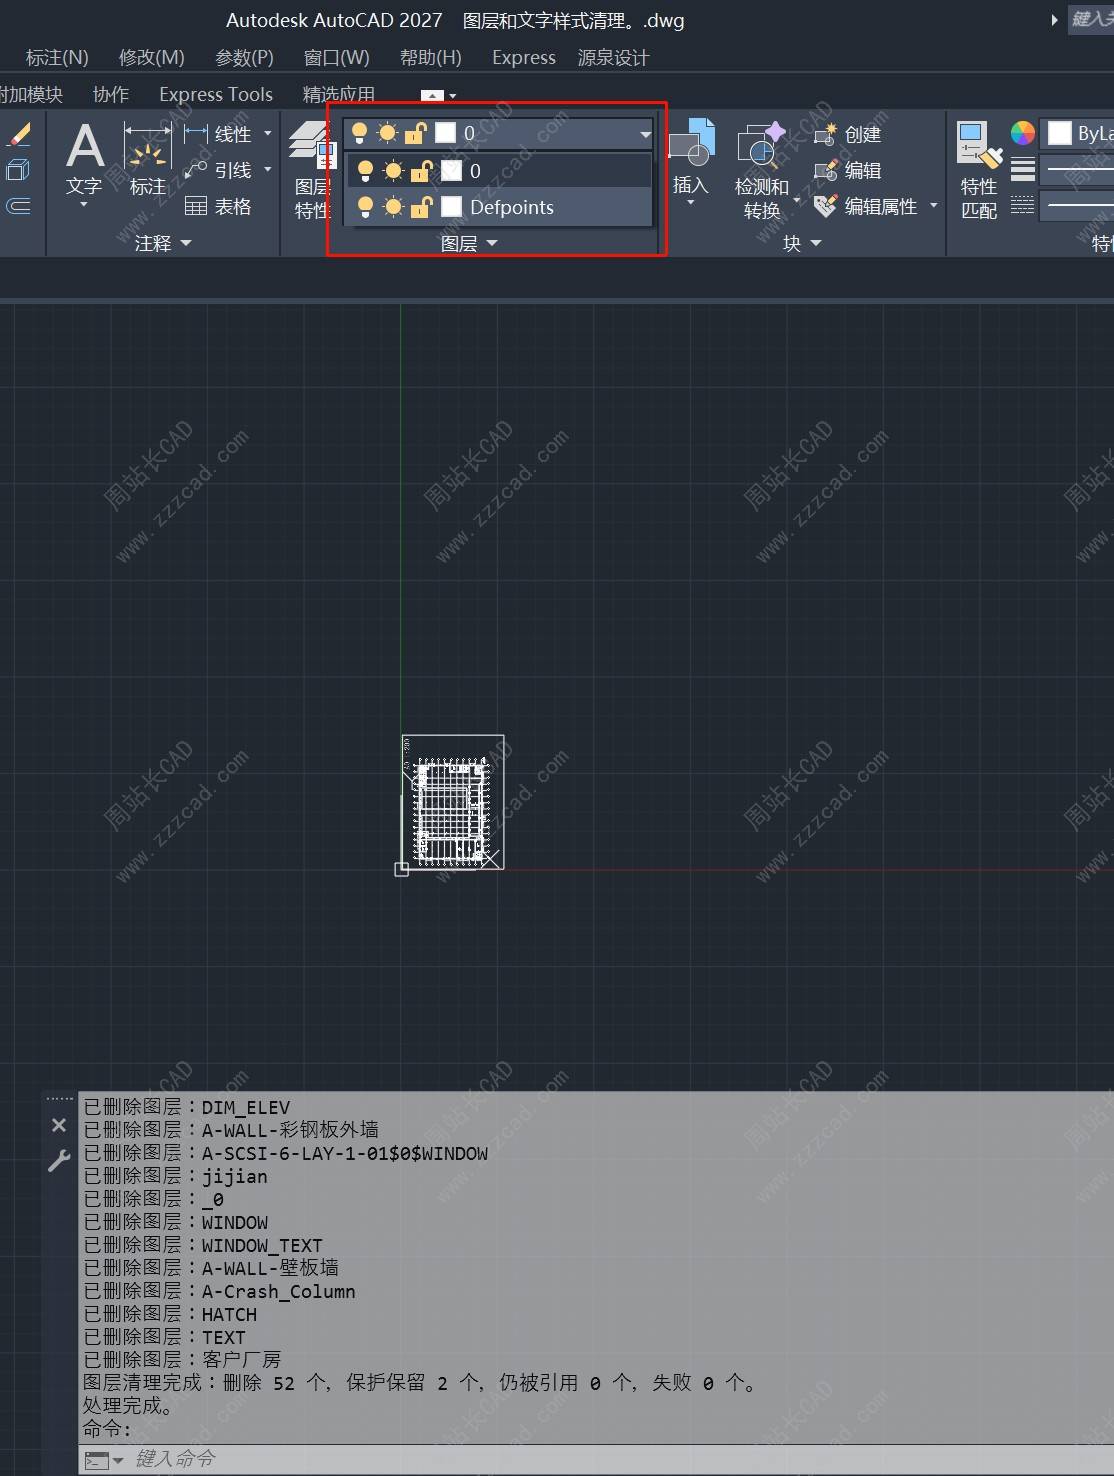Click the 表格 table tool
This screenshot has height=1476, width=1114.
218,206
